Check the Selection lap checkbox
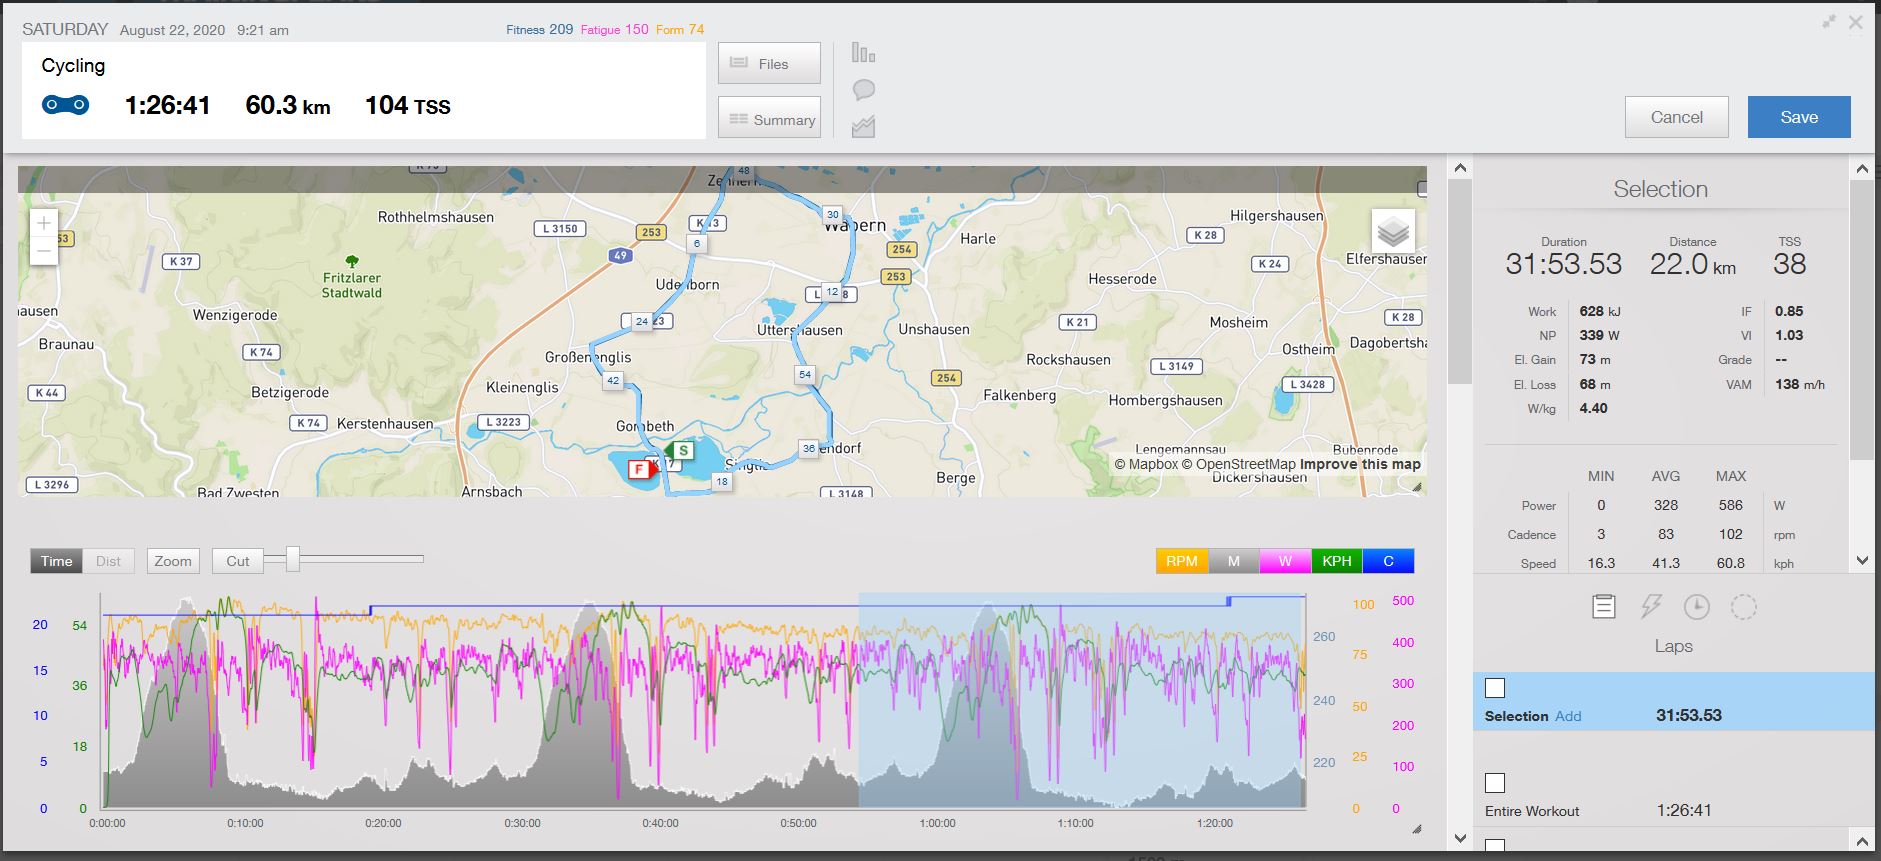The height and width of the screenshot is (861, 1881). (x=1495, y=688)
